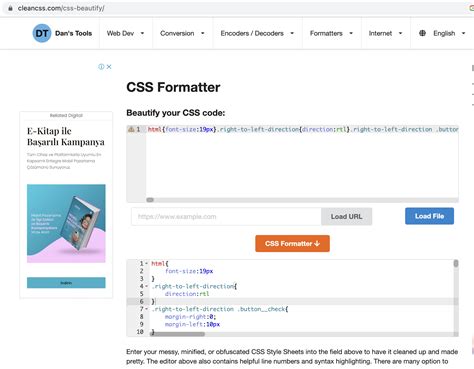Viewport: 474px width, 369px height.
Task: Click the globe language icon
Action: point(422,33)
